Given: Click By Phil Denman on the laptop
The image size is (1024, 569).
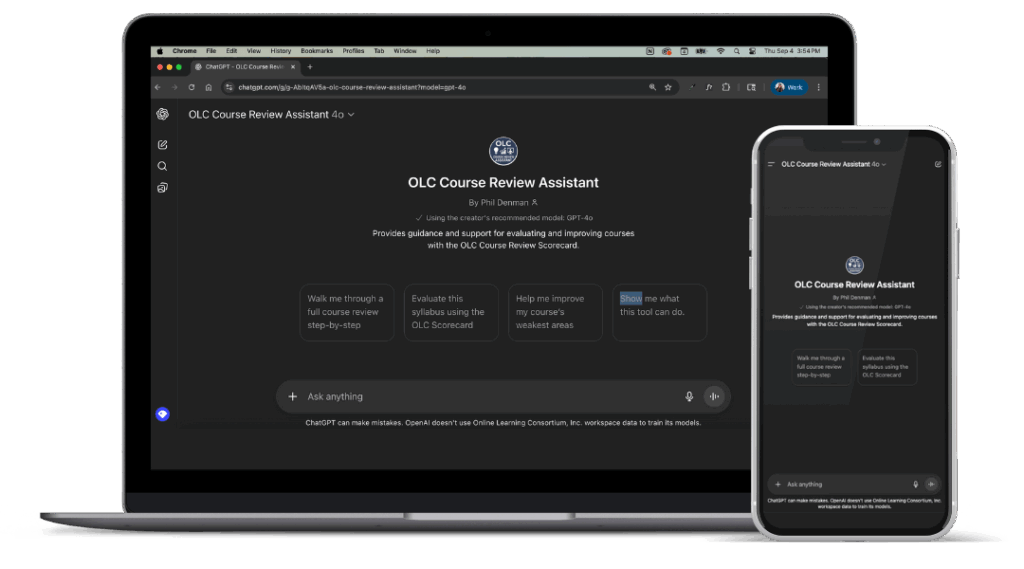Looking at the screenshot, I should click(503, 203).
